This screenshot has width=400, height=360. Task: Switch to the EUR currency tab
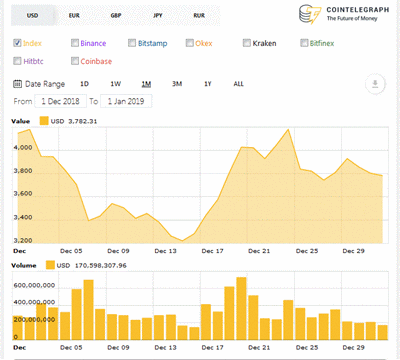point(74,15)
